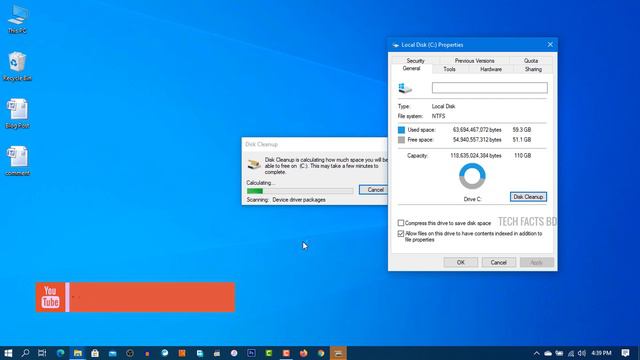Screen dimensions: 640x360
Task: Switch to the Previous Versions tab
Action: [474, 60]
